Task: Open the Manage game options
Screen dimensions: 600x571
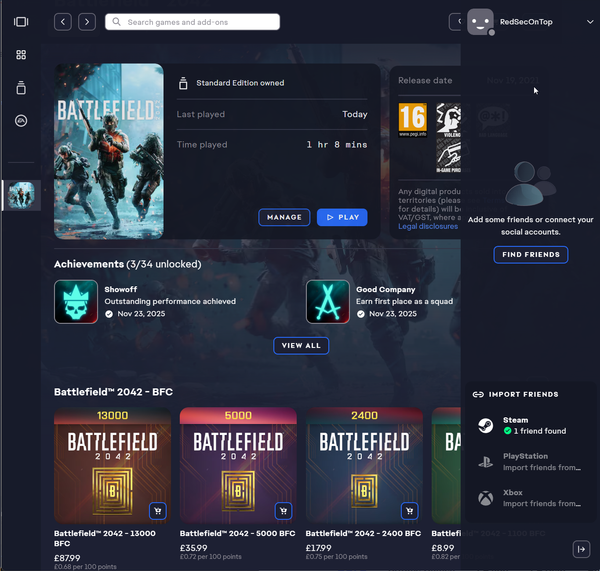Action: 284,217
